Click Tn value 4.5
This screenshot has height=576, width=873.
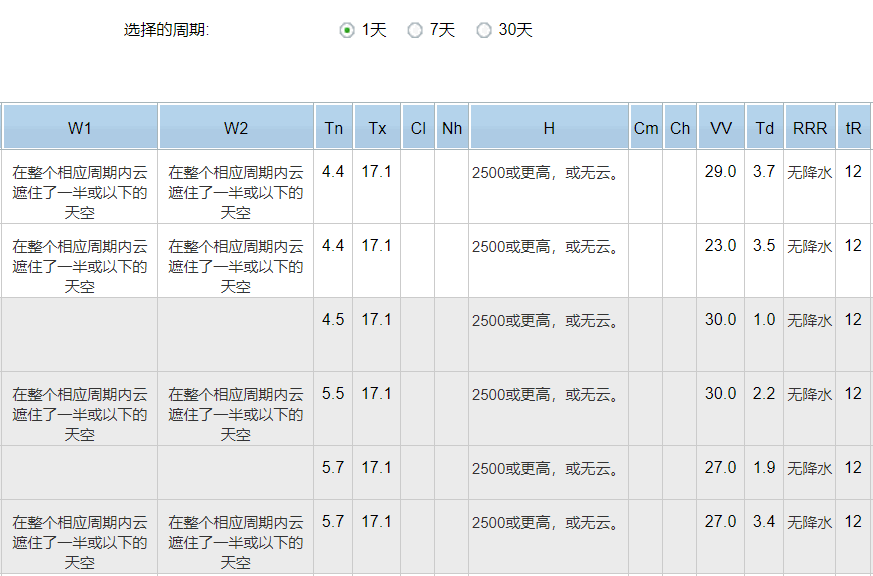click(333, 319)
